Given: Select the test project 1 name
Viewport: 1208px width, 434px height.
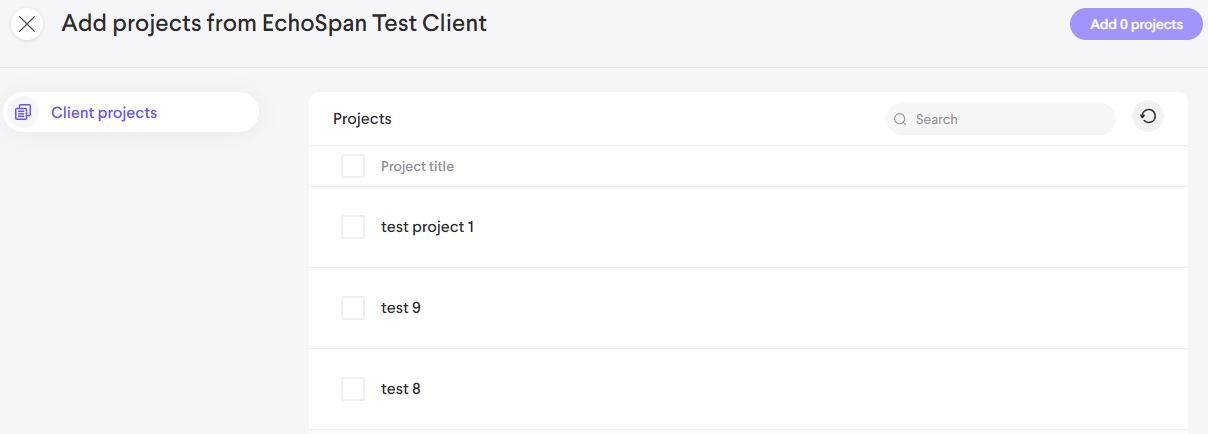Looking at the screenshot, I should click(x=427, y=227).
